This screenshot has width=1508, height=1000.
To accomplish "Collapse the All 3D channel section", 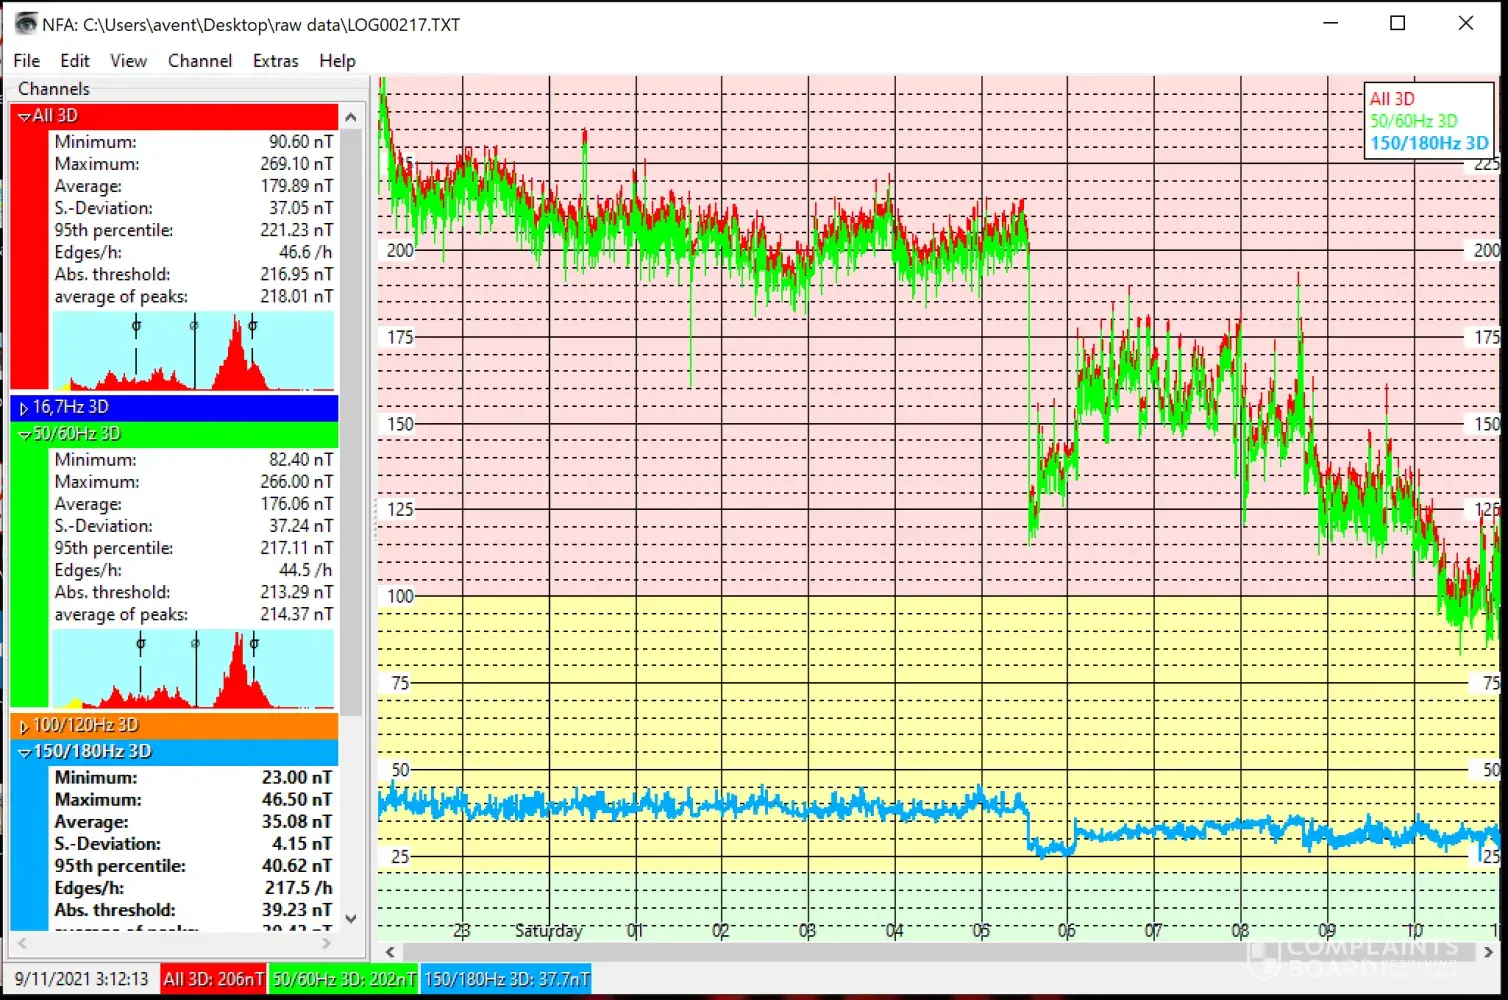I will click(x=24, y=117).
